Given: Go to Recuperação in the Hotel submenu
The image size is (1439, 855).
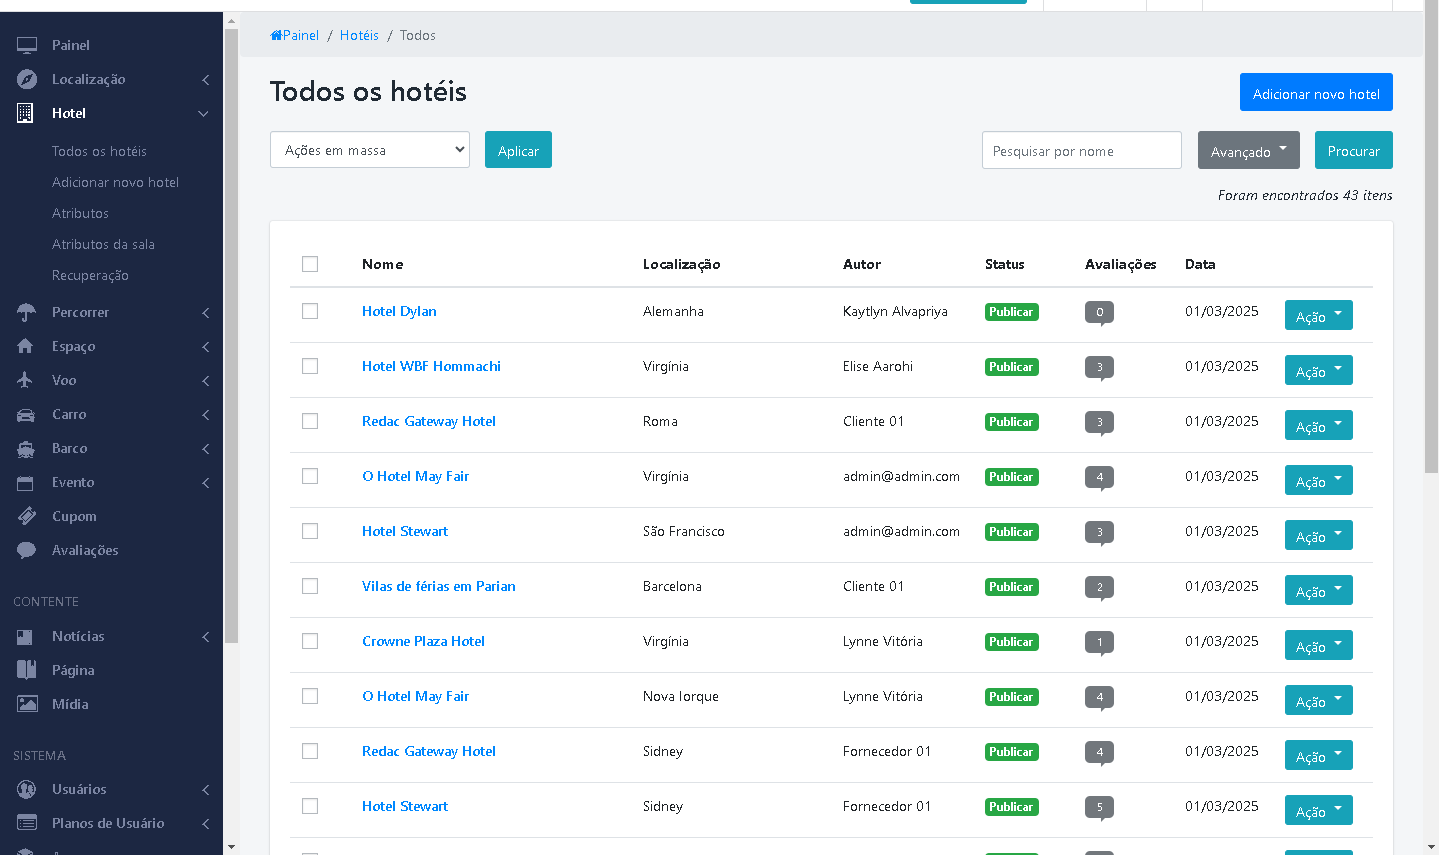Looking at the screenshot, I should (x=90, y=275).
